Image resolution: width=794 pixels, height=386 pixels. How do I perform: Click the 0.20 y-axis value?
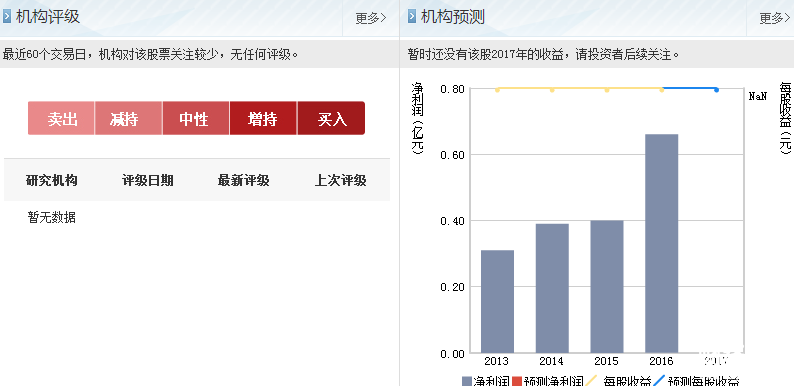coord(452,287)
